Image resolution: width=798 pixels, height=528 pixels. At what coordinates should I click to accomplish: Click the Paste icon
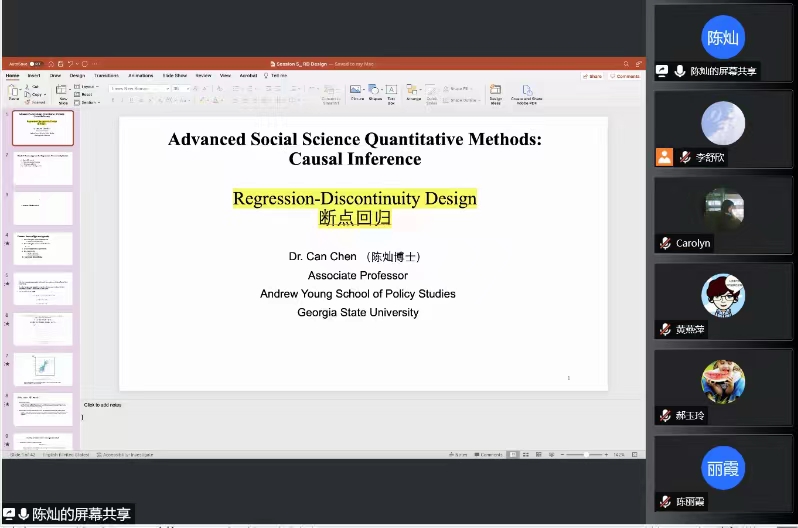pos(14,91)
